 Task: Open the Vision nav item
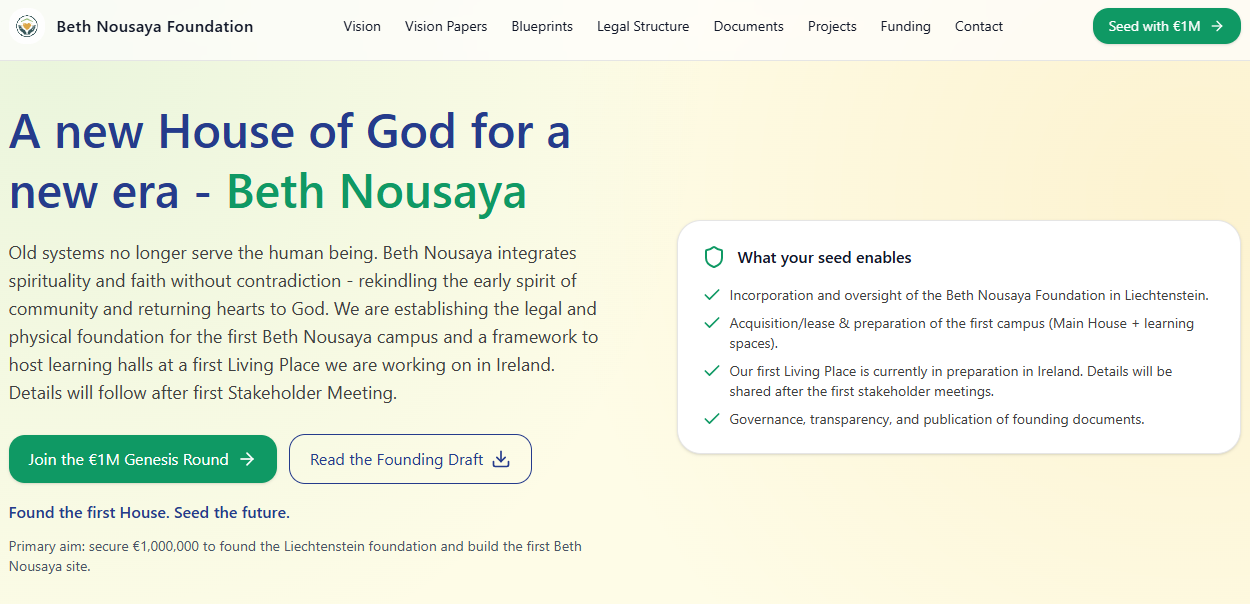(x=362, y=26)
